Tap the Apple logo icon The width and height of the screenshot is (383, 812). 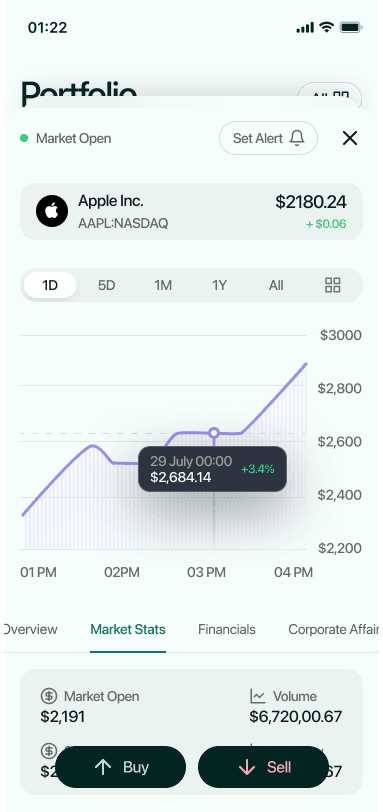(x=52, y=211)
